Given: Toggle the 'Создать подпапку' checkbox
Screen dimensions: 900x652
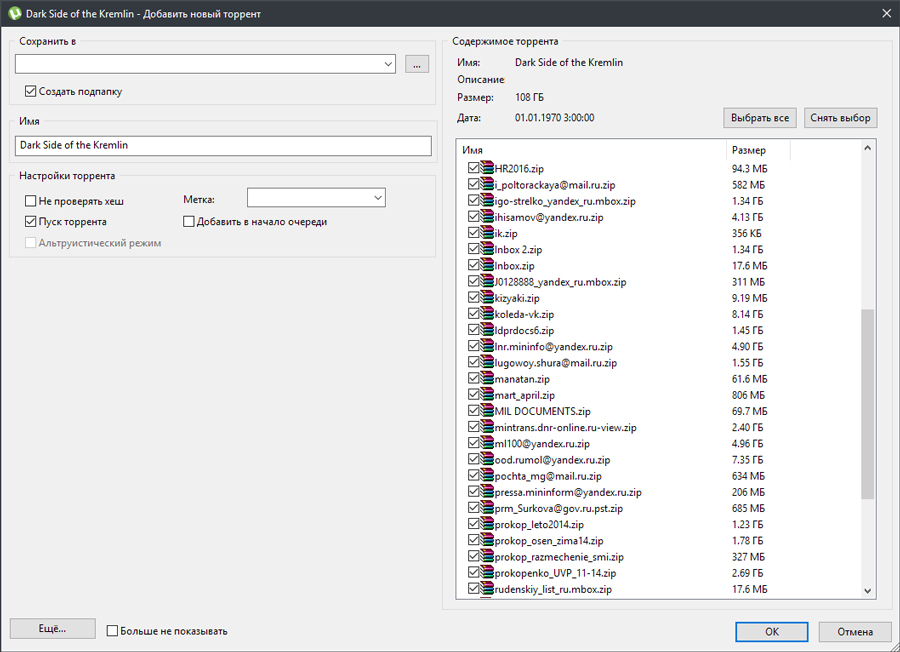Looking at the screenshot, I should click(x=31, y=92).
